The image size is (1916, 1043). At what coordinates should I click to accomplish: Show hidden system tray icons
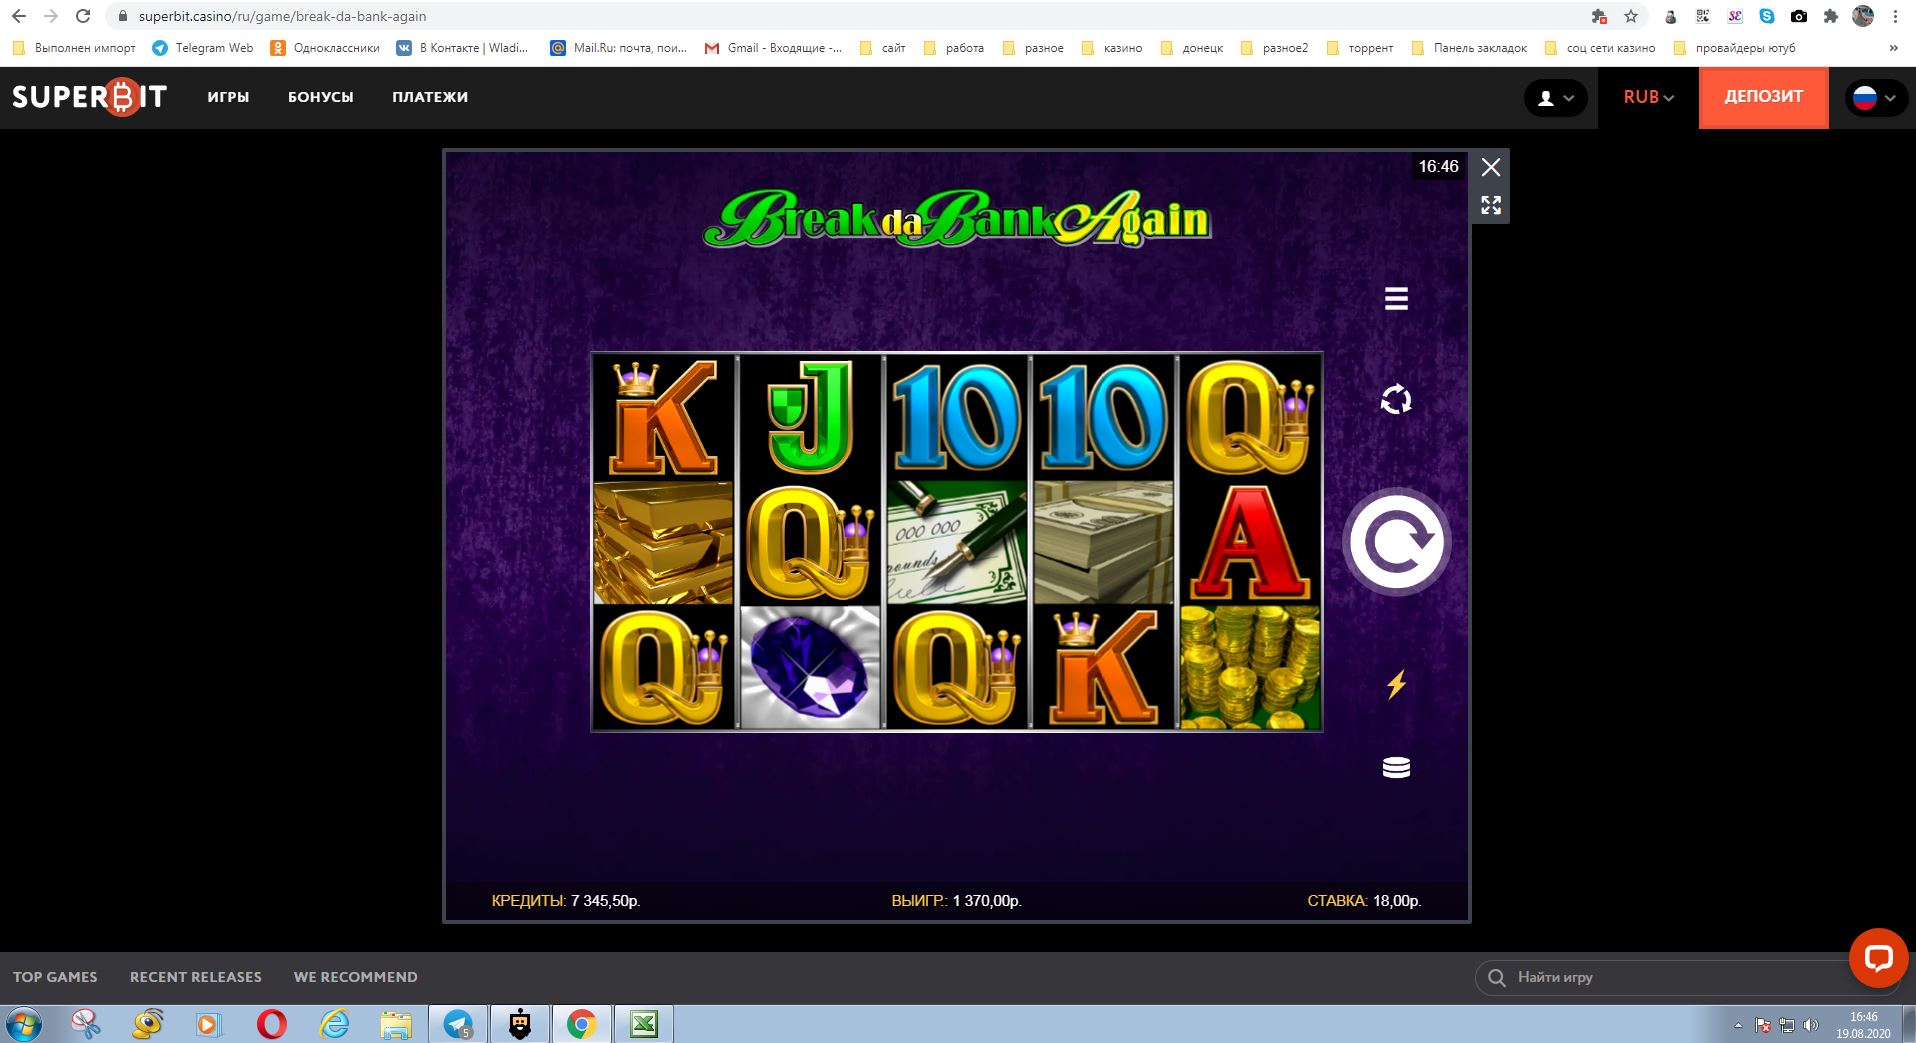(x=1738, y=1025)
